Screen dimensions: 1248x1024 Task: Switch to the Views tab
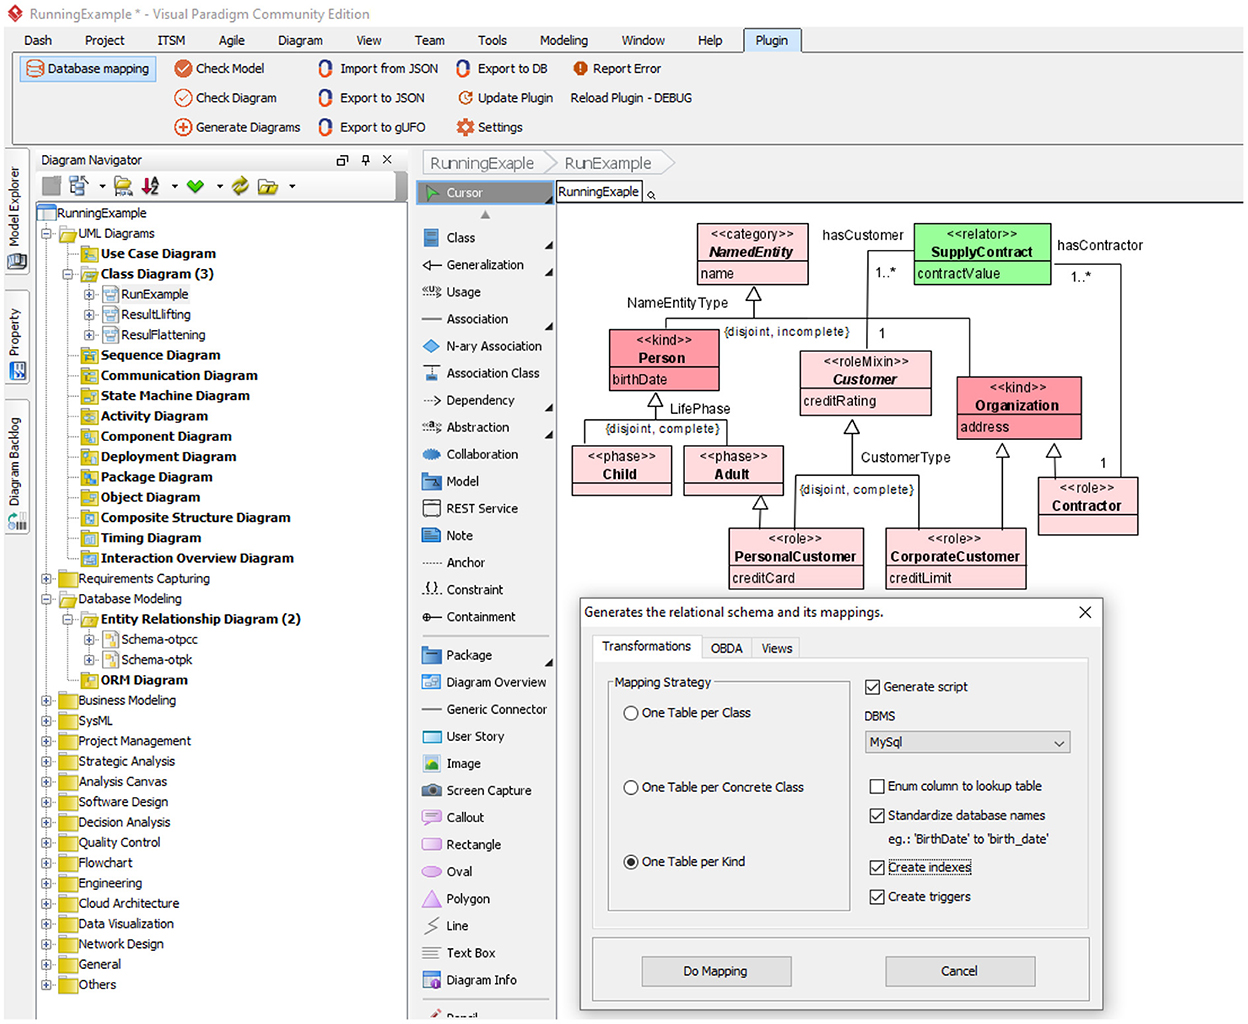777,648
